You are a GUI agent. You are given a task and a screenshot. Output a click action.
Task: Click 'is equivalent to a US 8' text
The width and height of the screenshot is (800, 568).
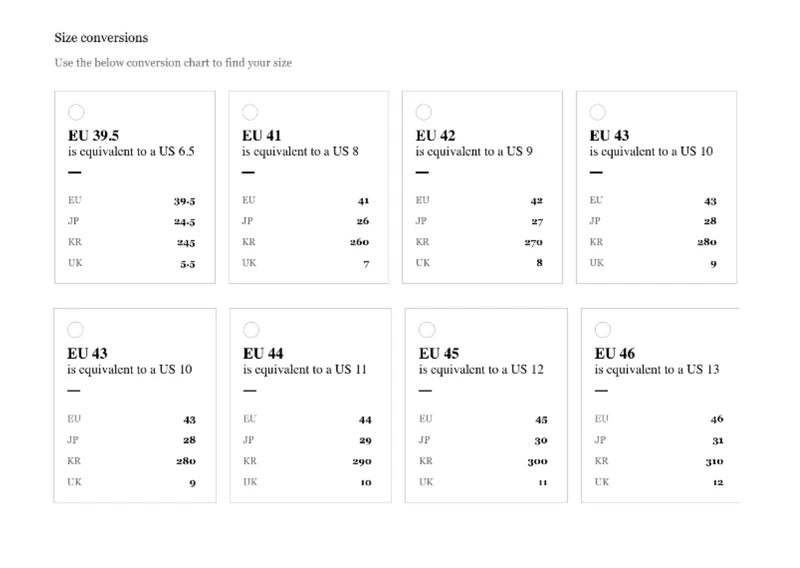(x=300, y=152)
